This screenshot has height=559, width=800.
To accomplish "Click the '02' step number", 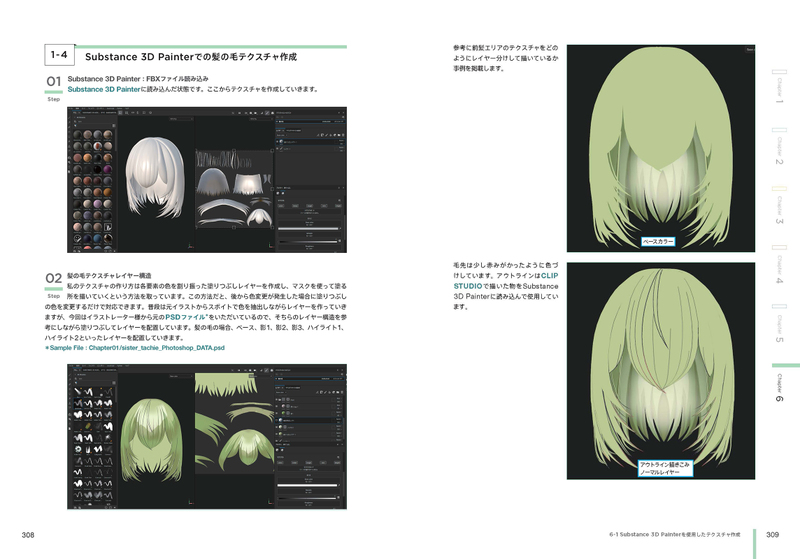I will pos(54,278).
